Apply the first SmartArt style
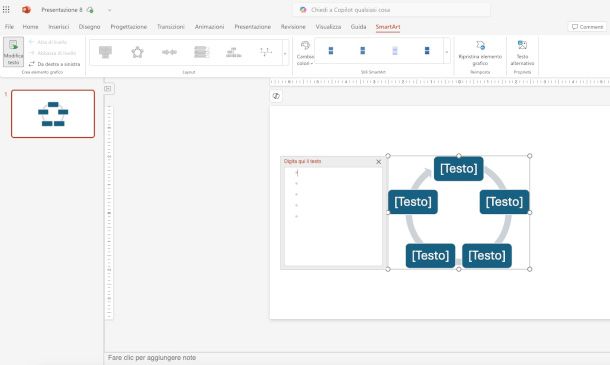The image size is (610, 365). point(331,51)
